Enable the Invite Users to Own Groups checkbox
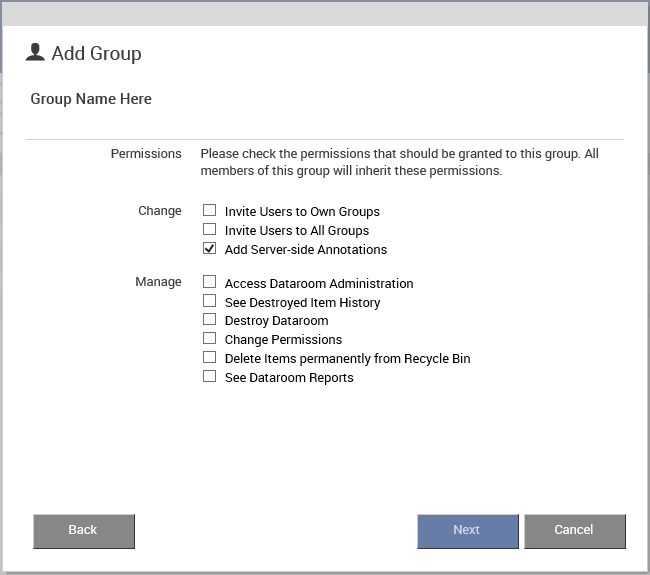The width and height of the screenshot is (650, 575). (x=209, y=210)
